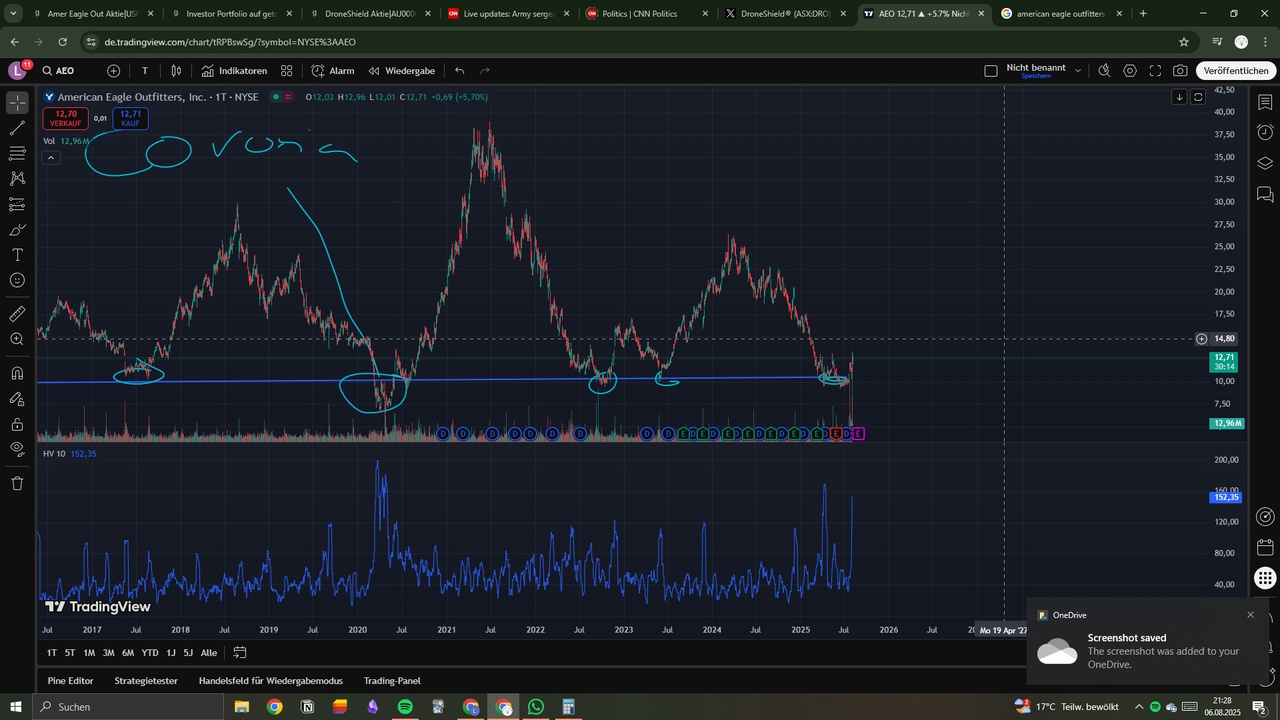Switch to the DroneShield Aktie browser tab
The width and height of the screenshot is (1280, 720).
[x=370, y=14]
